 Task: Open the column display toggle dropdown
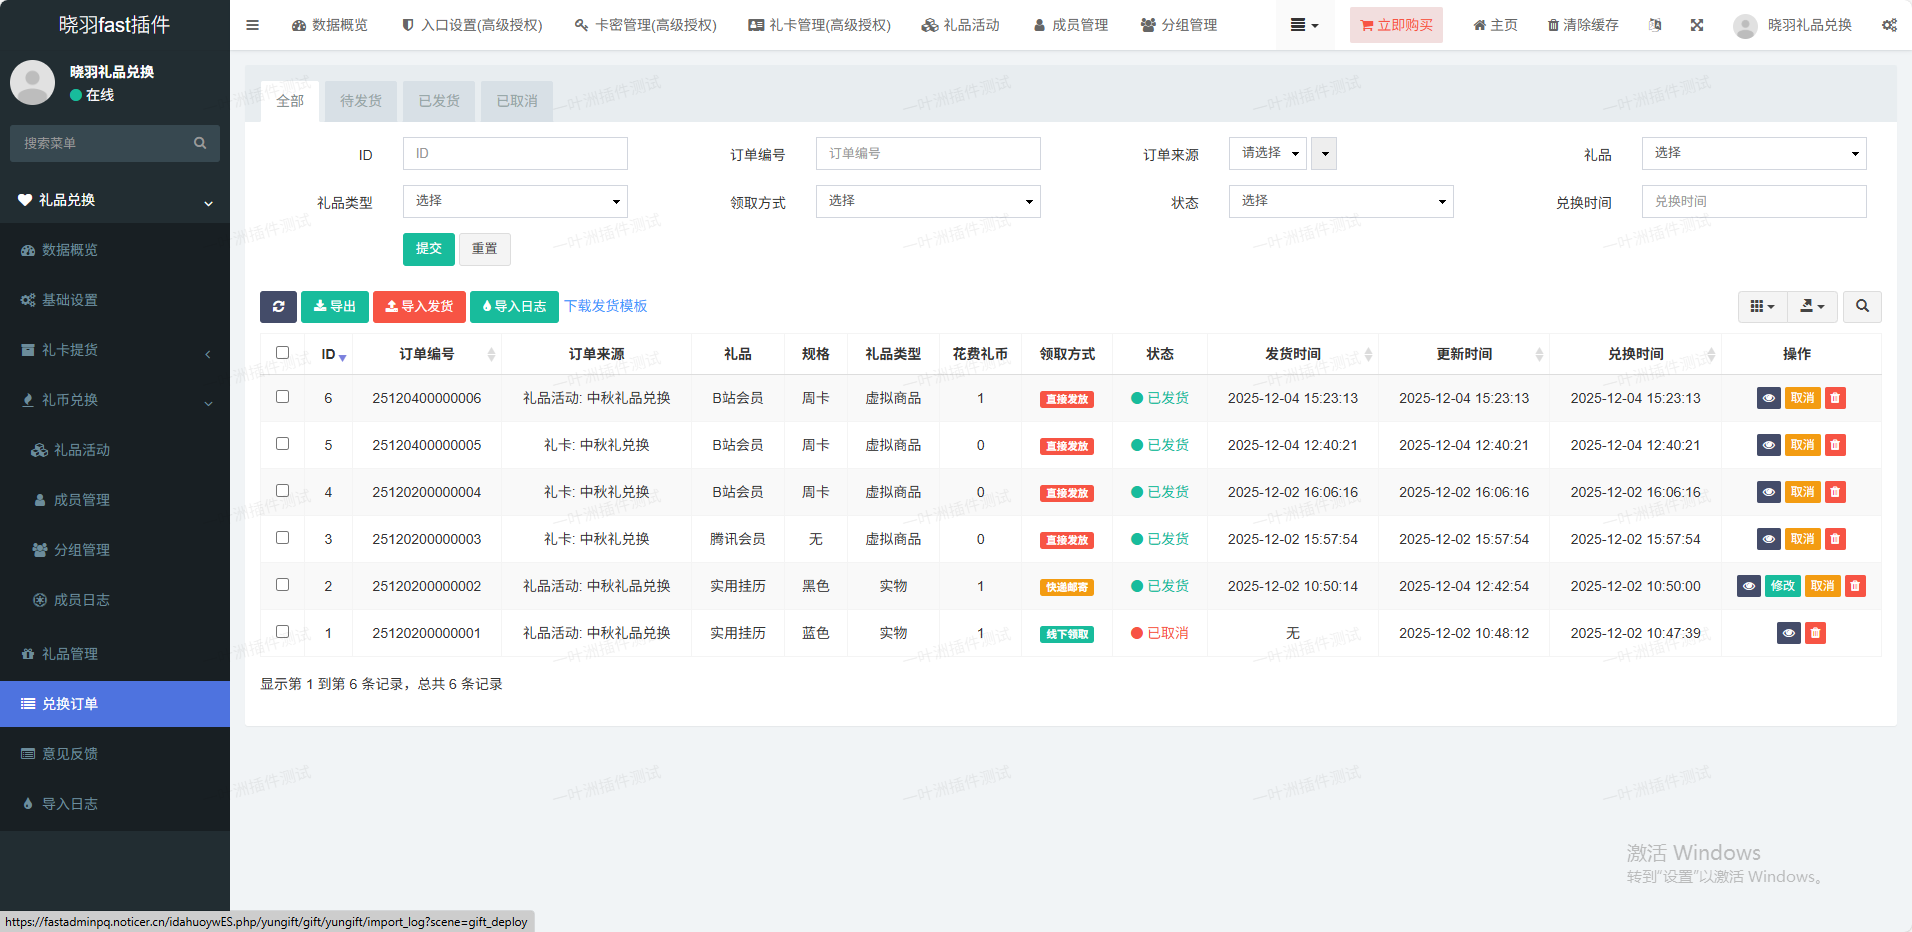[x=1762, y=307]
